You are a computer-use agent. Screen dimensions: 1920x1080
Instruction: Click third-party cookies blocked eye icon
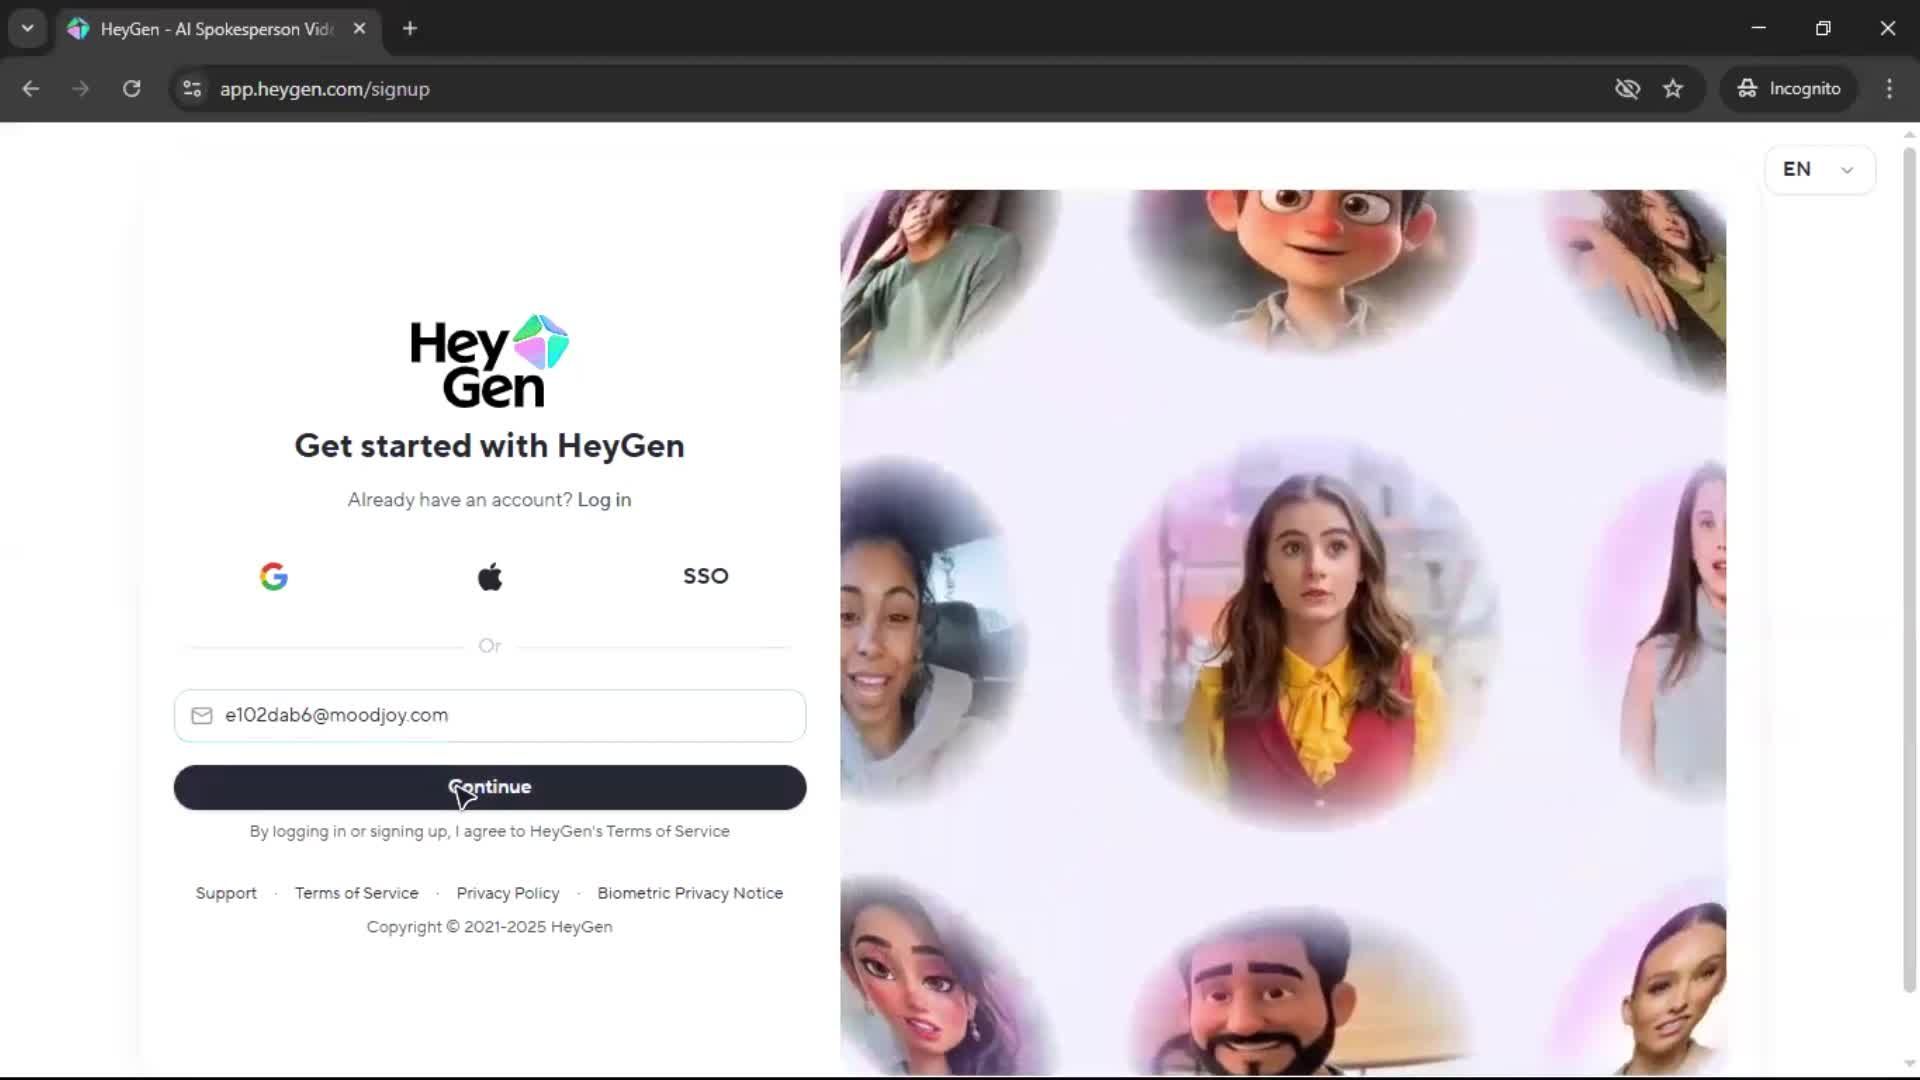click(1627, 89)
